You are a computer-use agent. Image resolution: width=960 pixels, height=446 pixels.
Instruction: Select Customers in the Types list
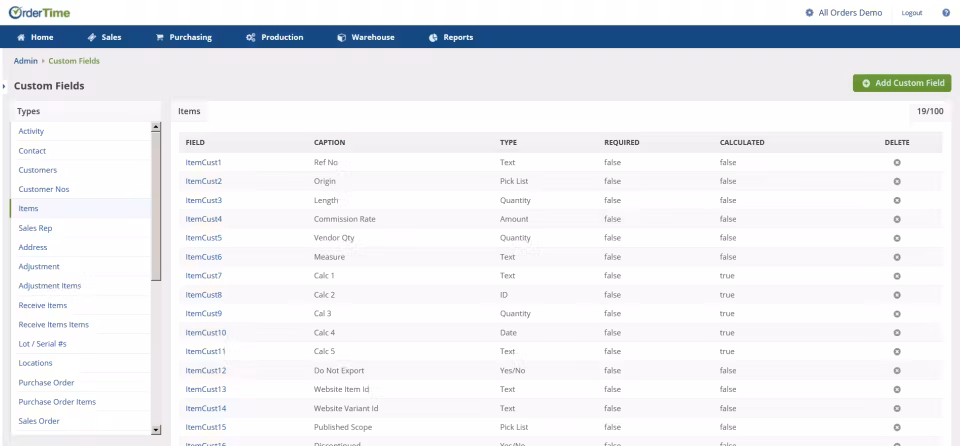38,170
